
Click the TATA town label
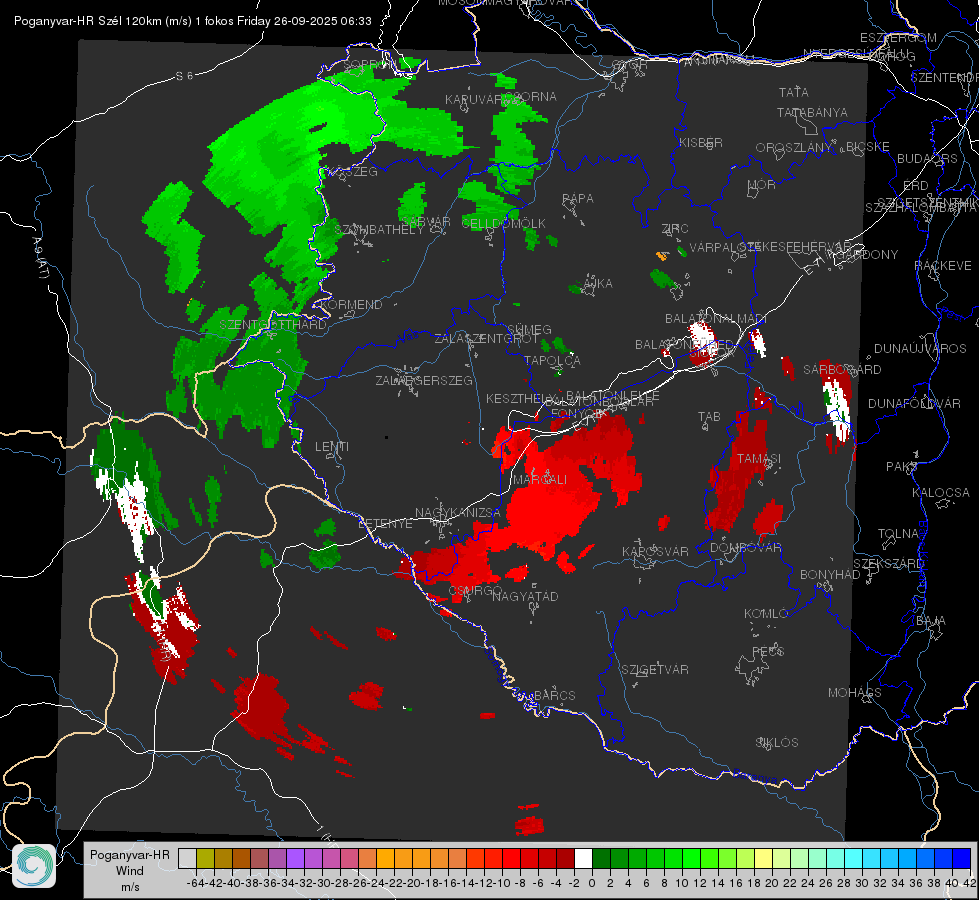[794, 92]
